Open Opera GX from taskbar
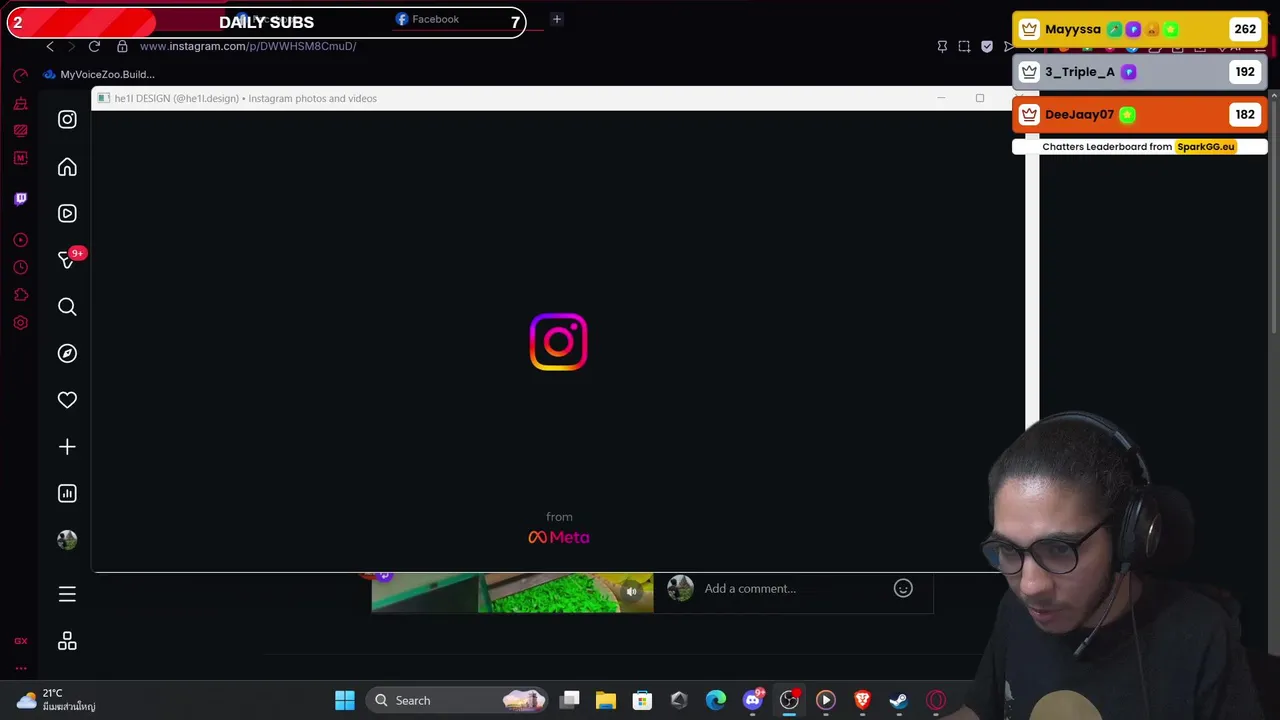The height and width of the screenshot is (720, 1280). [936, 700]
